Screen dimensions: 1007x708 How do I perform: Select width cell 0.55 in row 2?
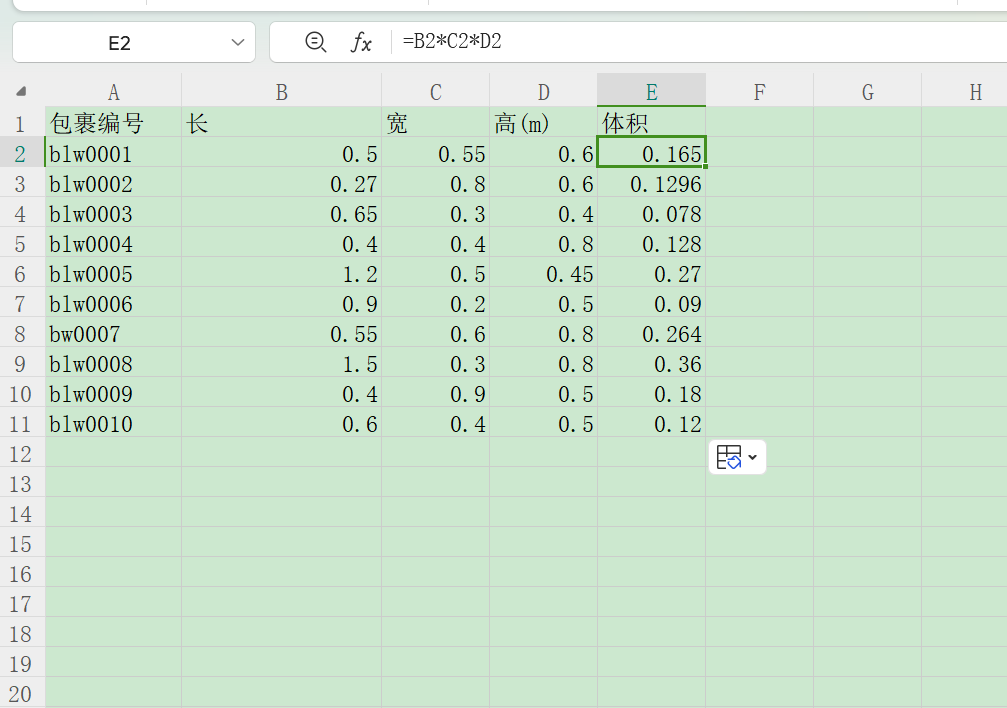tap(435, 152)
